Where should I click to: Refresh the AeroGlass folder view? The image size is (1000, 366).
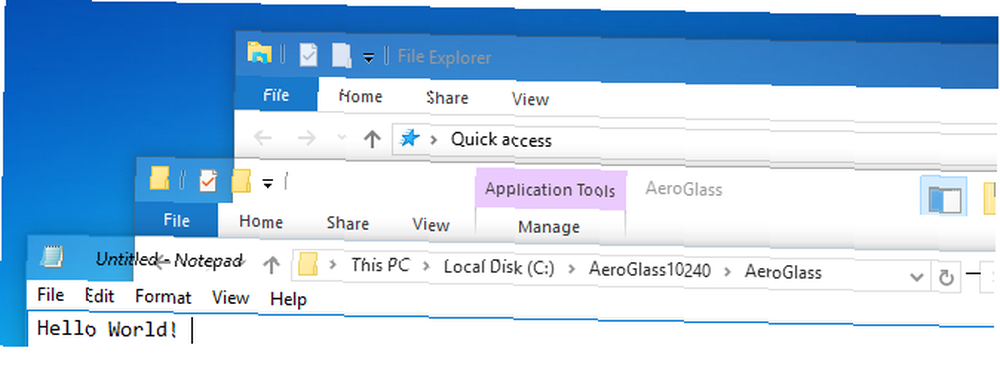pyautogui.click(x=946, y=277)
